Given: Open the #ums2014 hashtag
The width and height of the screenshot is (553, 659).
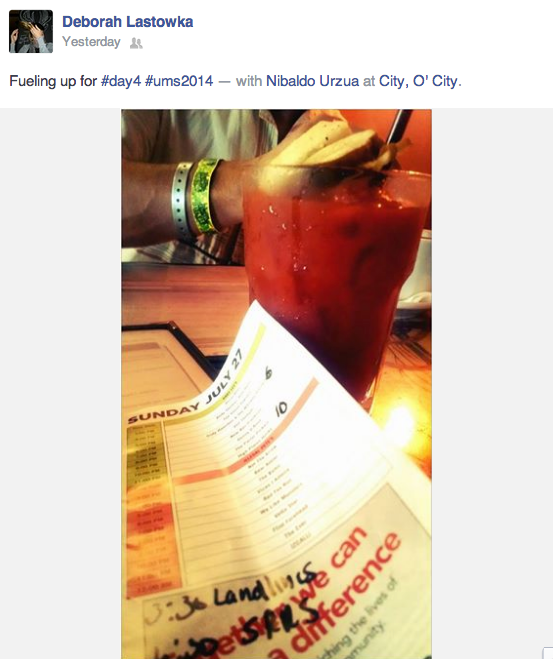Looking at the screenshot, I should 179,81.
